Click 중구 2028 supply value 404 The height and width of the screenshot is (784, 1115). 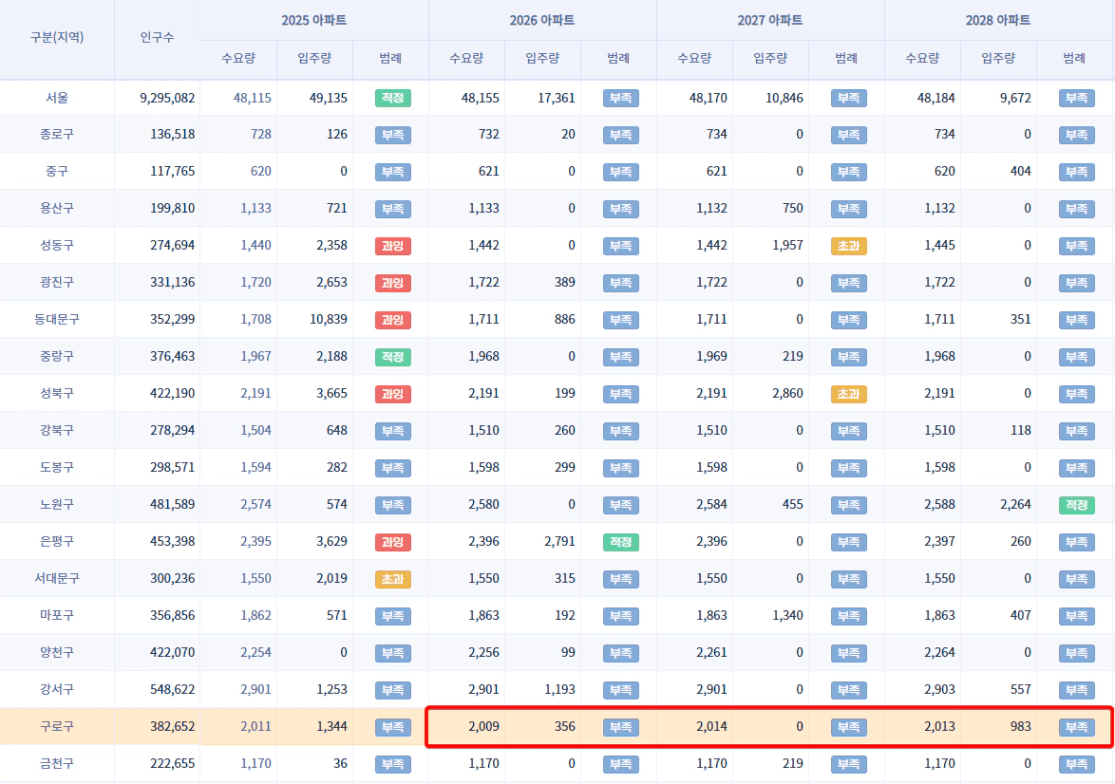[1020, 171]
